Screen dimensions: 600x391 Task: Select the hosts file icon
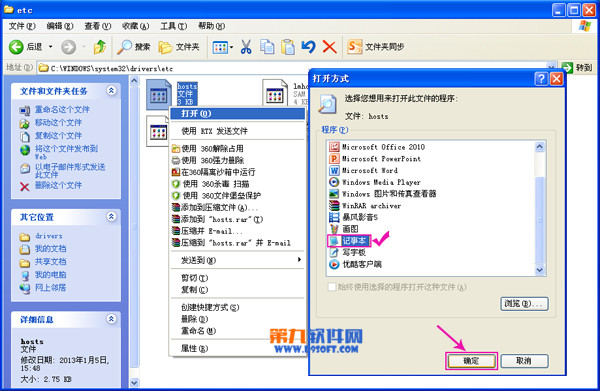pyautogui.click(x=159, y=94)
